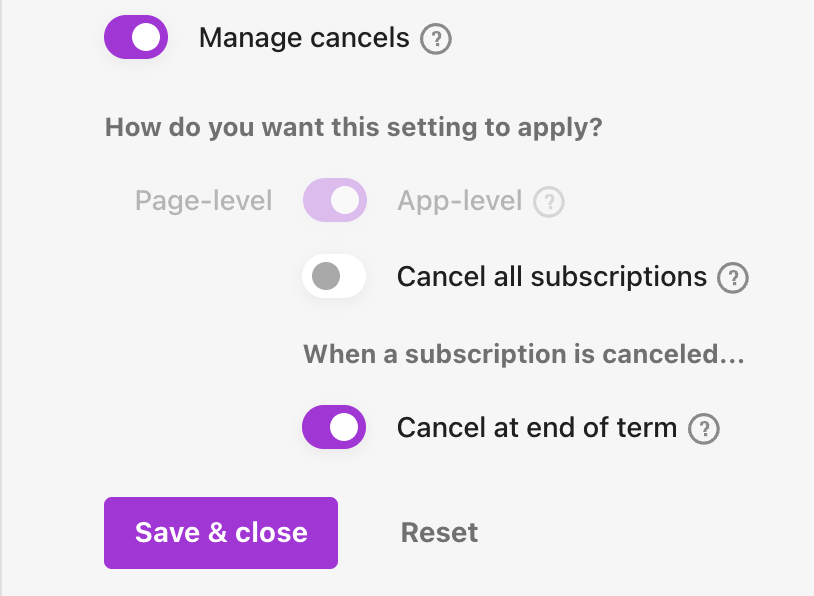Open help tooltip for Manage cancels
The height and width of the screenshot is (596, 814).
point(436,40)
